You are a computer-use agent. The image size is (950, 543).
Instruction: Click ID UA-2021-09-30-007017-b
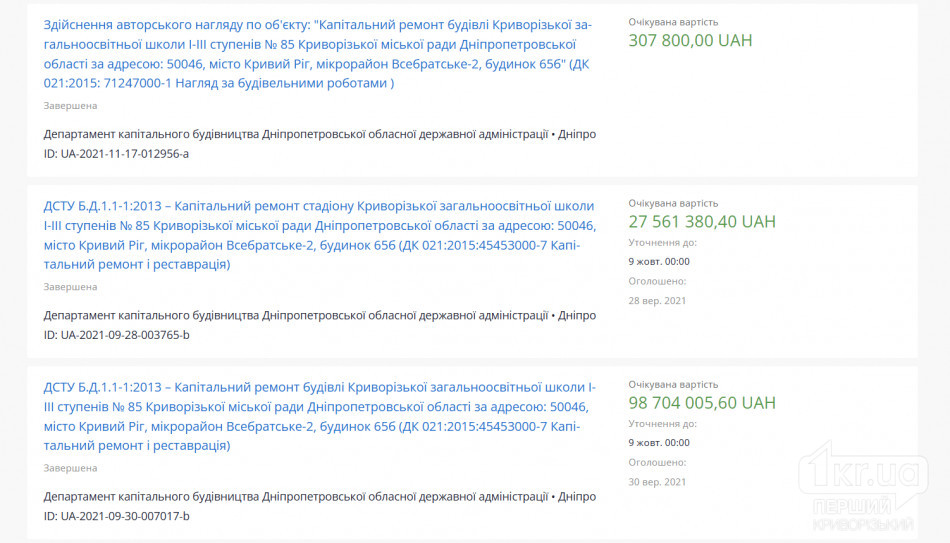[116, 516]
